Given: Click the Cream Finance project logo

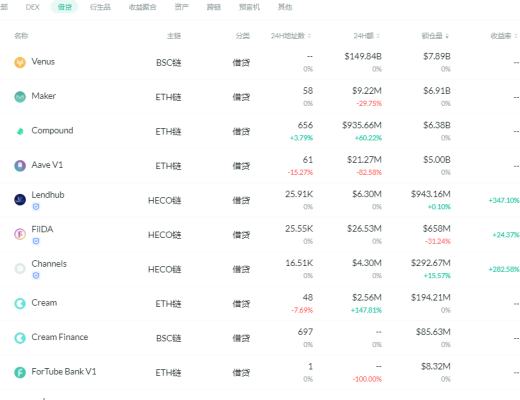Looking at the screenshot, I should click(20, 338).
